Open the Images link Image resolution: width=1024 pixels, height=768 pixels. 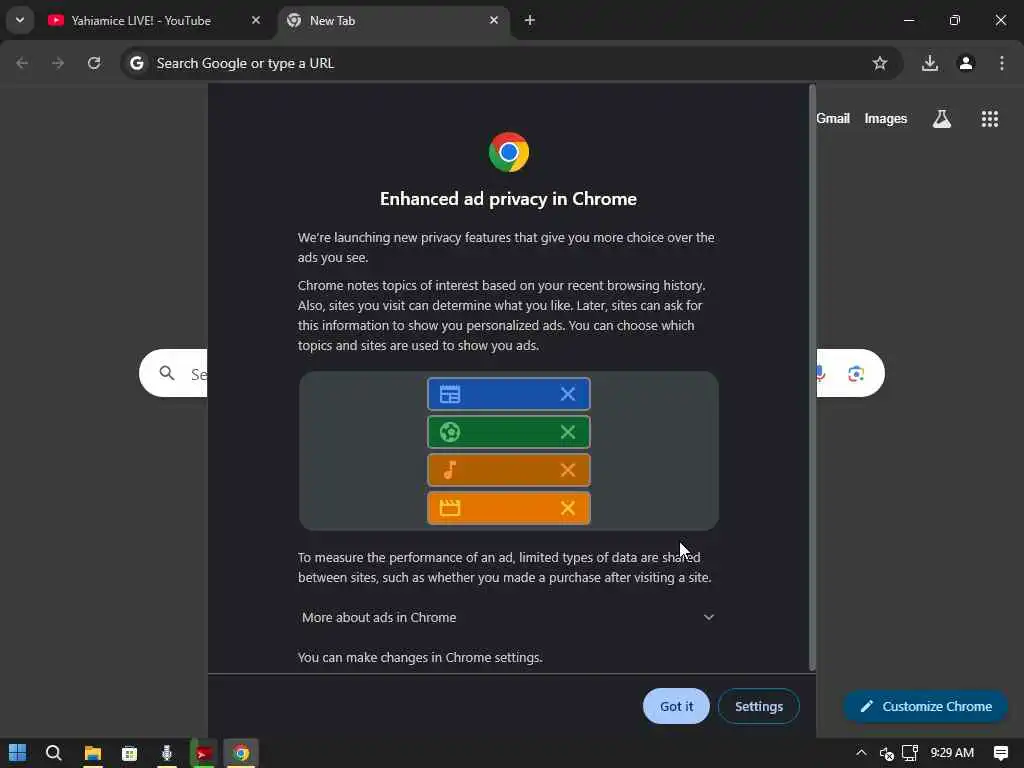point(886,118)
